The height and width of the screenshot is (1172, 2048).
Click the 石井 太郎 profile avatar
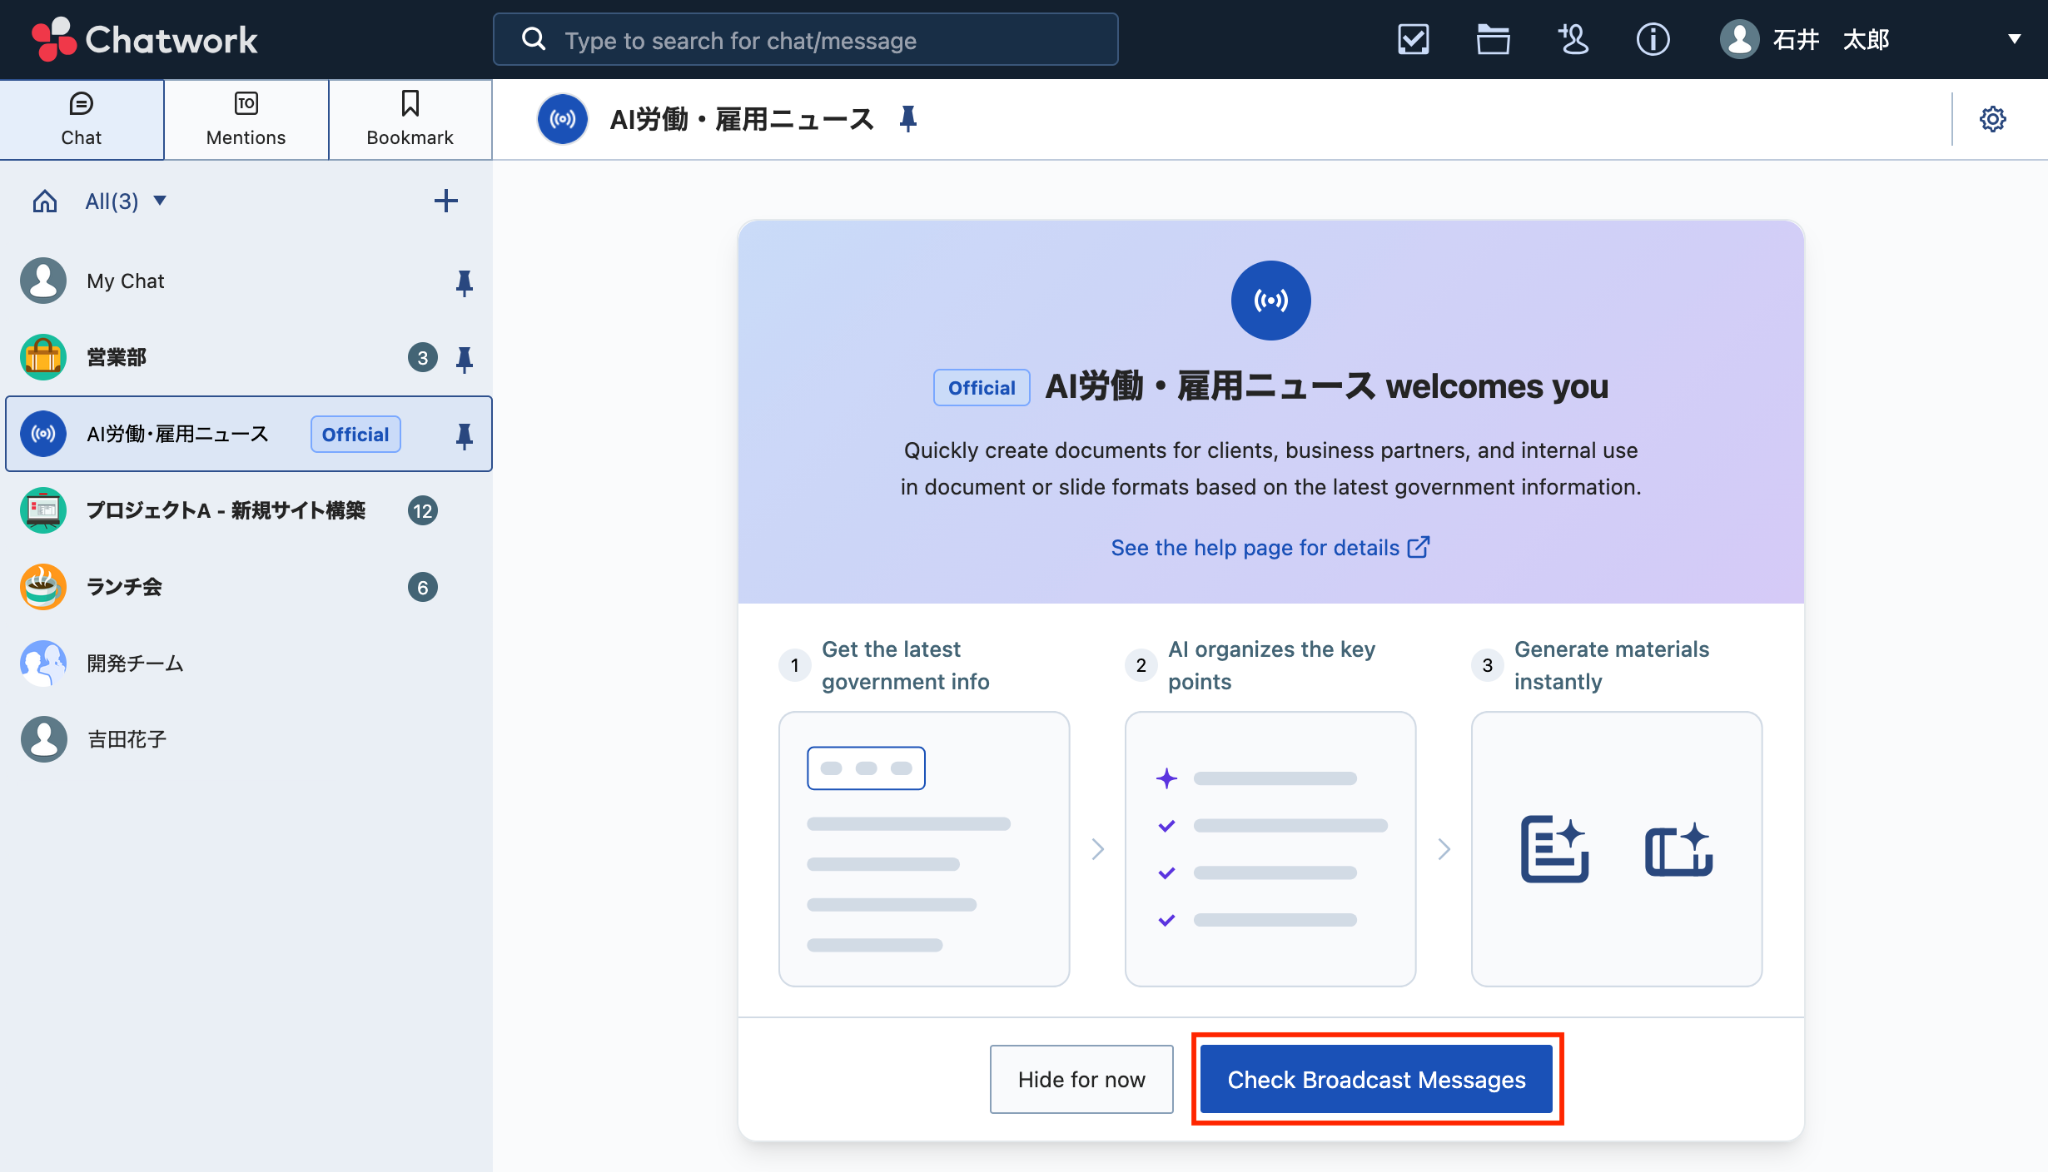point(1740,40)
